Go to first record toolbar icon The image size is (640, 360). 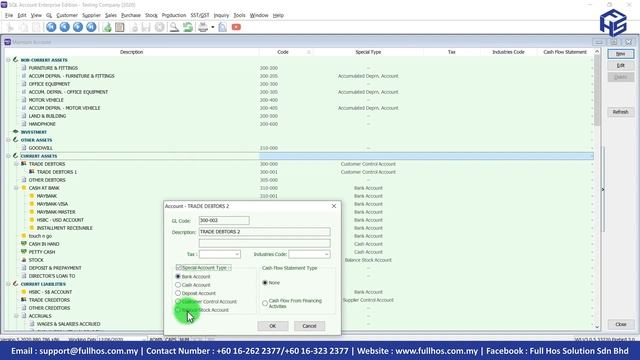pos(51,27)
